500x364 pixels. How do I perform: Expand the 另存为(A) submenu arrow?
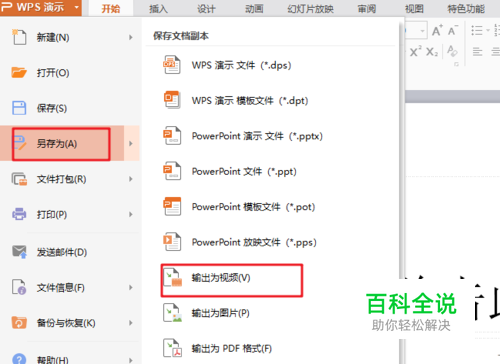point(131,144)
